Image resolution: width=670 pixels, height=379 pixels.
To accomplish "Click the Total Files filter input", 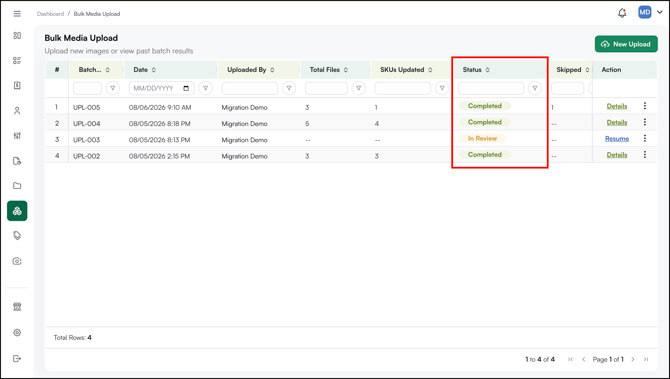I will pos(326,88).
